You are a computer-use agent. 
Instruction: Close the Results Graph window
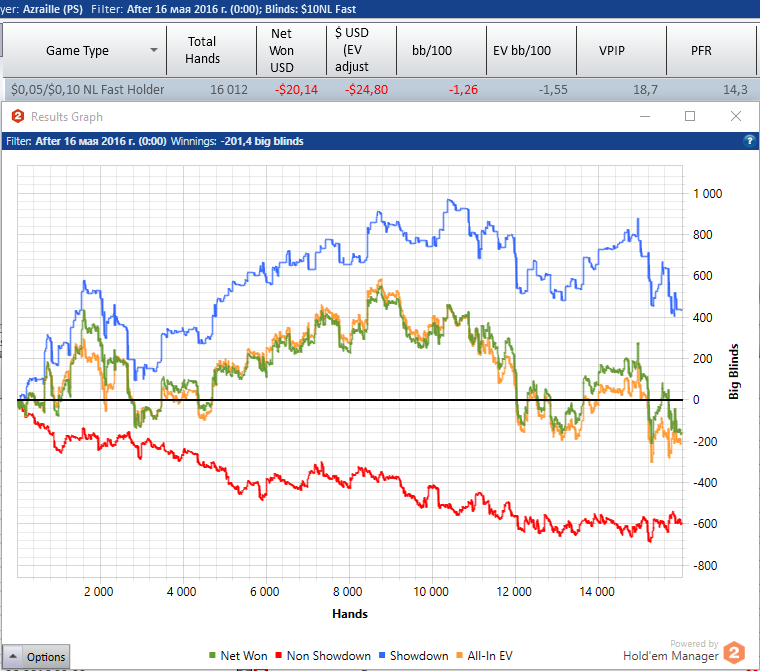click(x=736, y=116)
